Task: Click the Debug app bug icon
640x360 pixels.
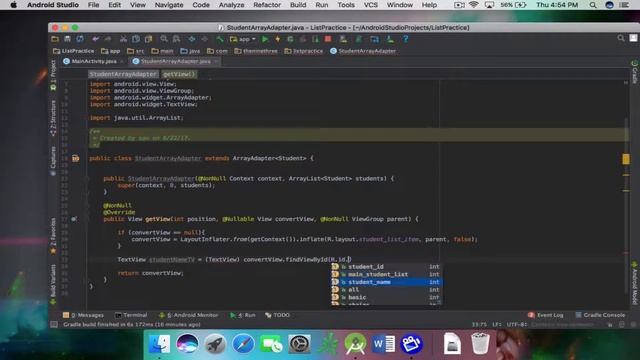Action: coord(290,39)
